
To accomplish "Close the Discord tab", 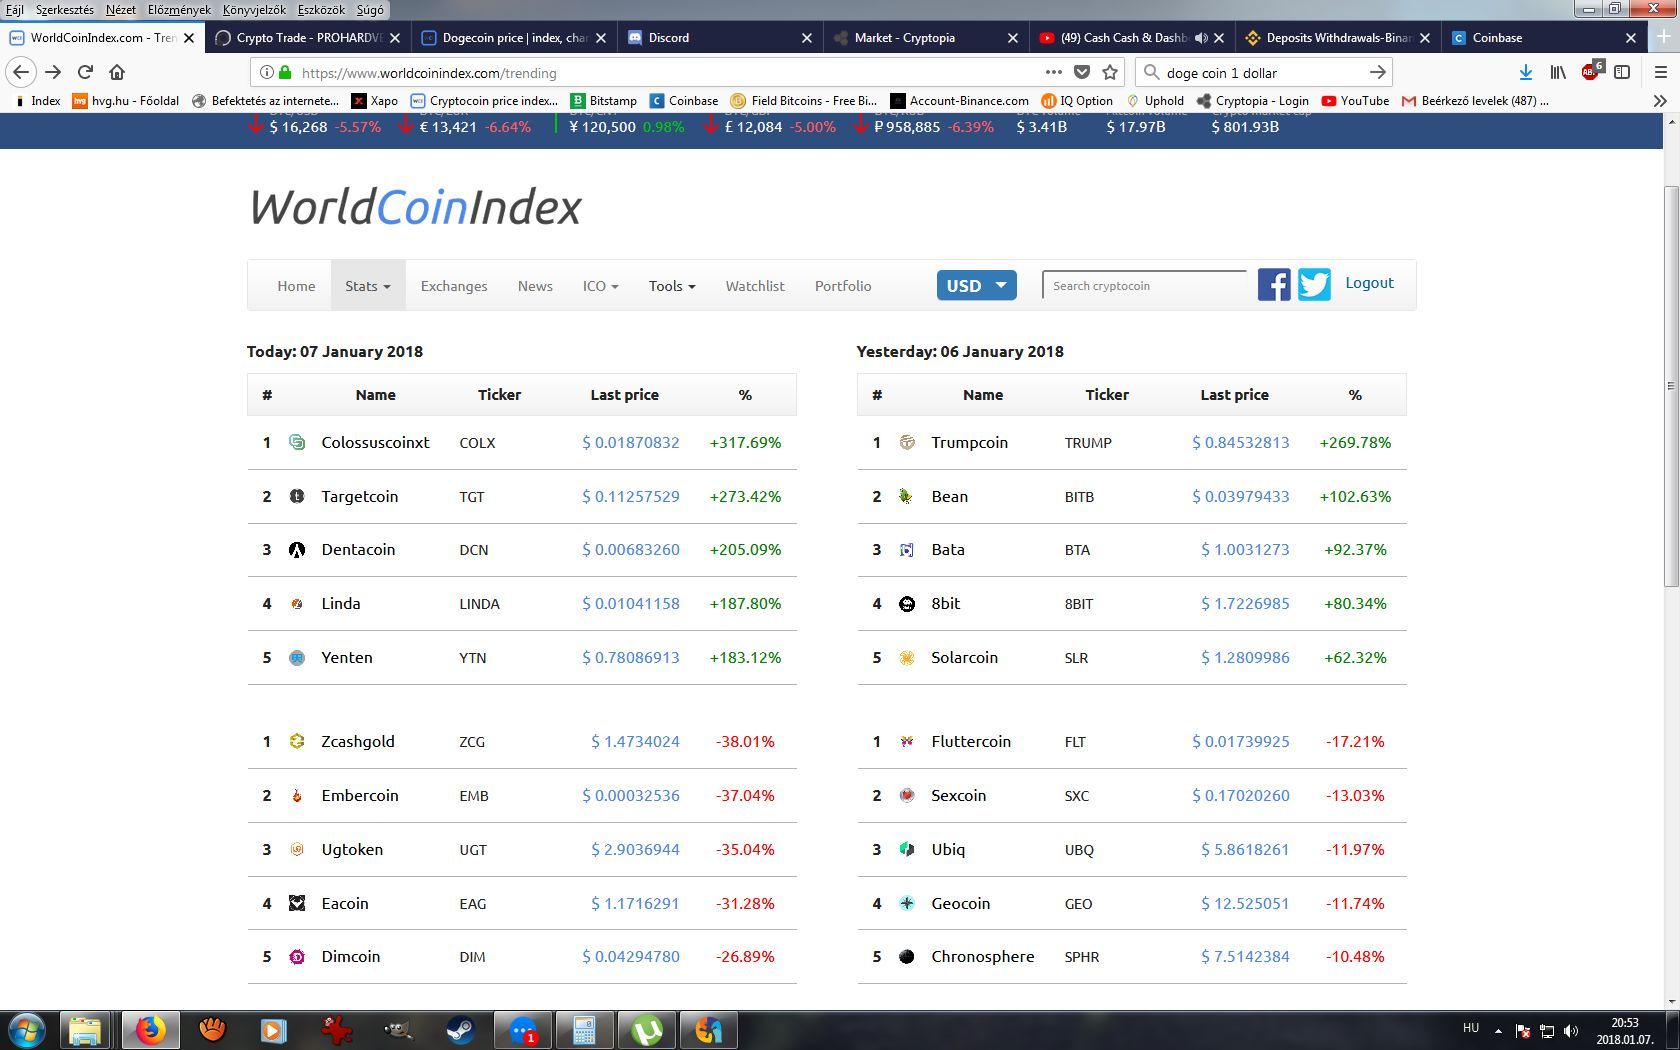I will 807,38.
